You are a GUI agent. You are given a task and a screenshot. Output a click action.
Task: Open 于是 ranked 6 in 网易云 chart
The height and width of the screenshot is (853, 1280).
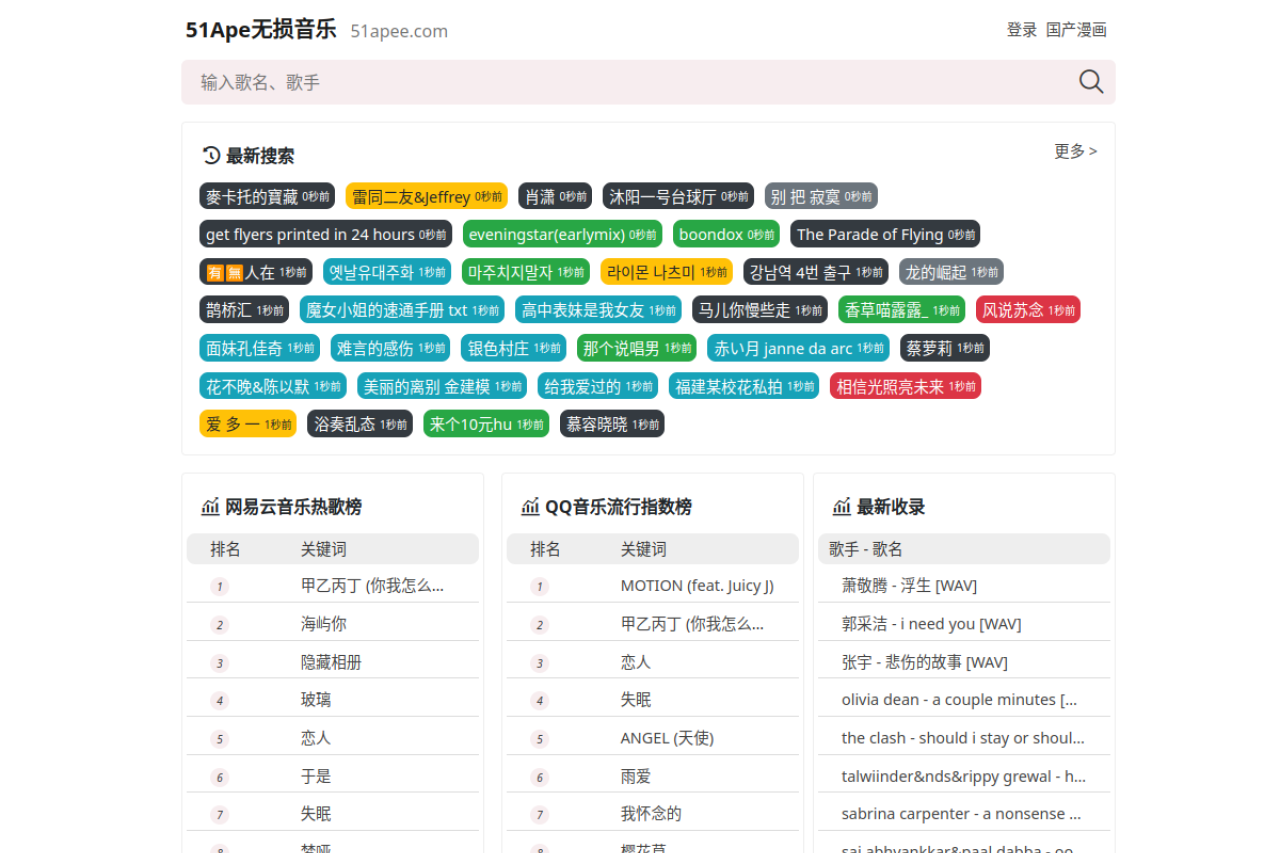point(316,776)
